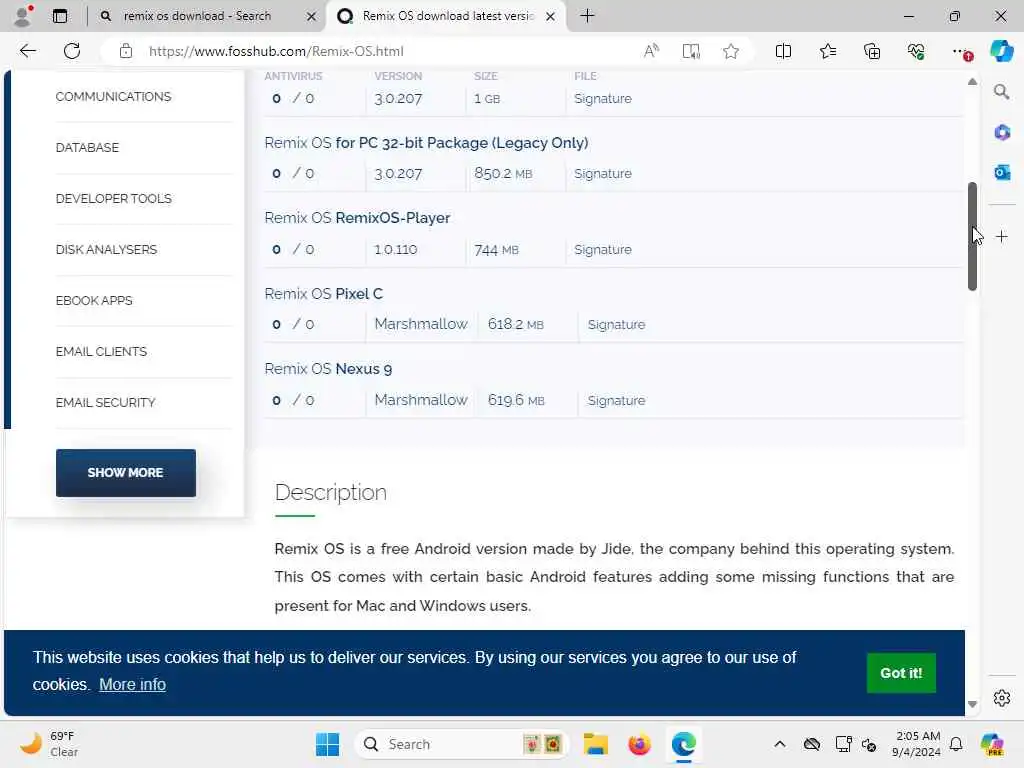Image resolution: width=1024 pixels, height=768 pixels.
Task: Download Remix OS RemixOS-Player
Action: pos(357,217)
